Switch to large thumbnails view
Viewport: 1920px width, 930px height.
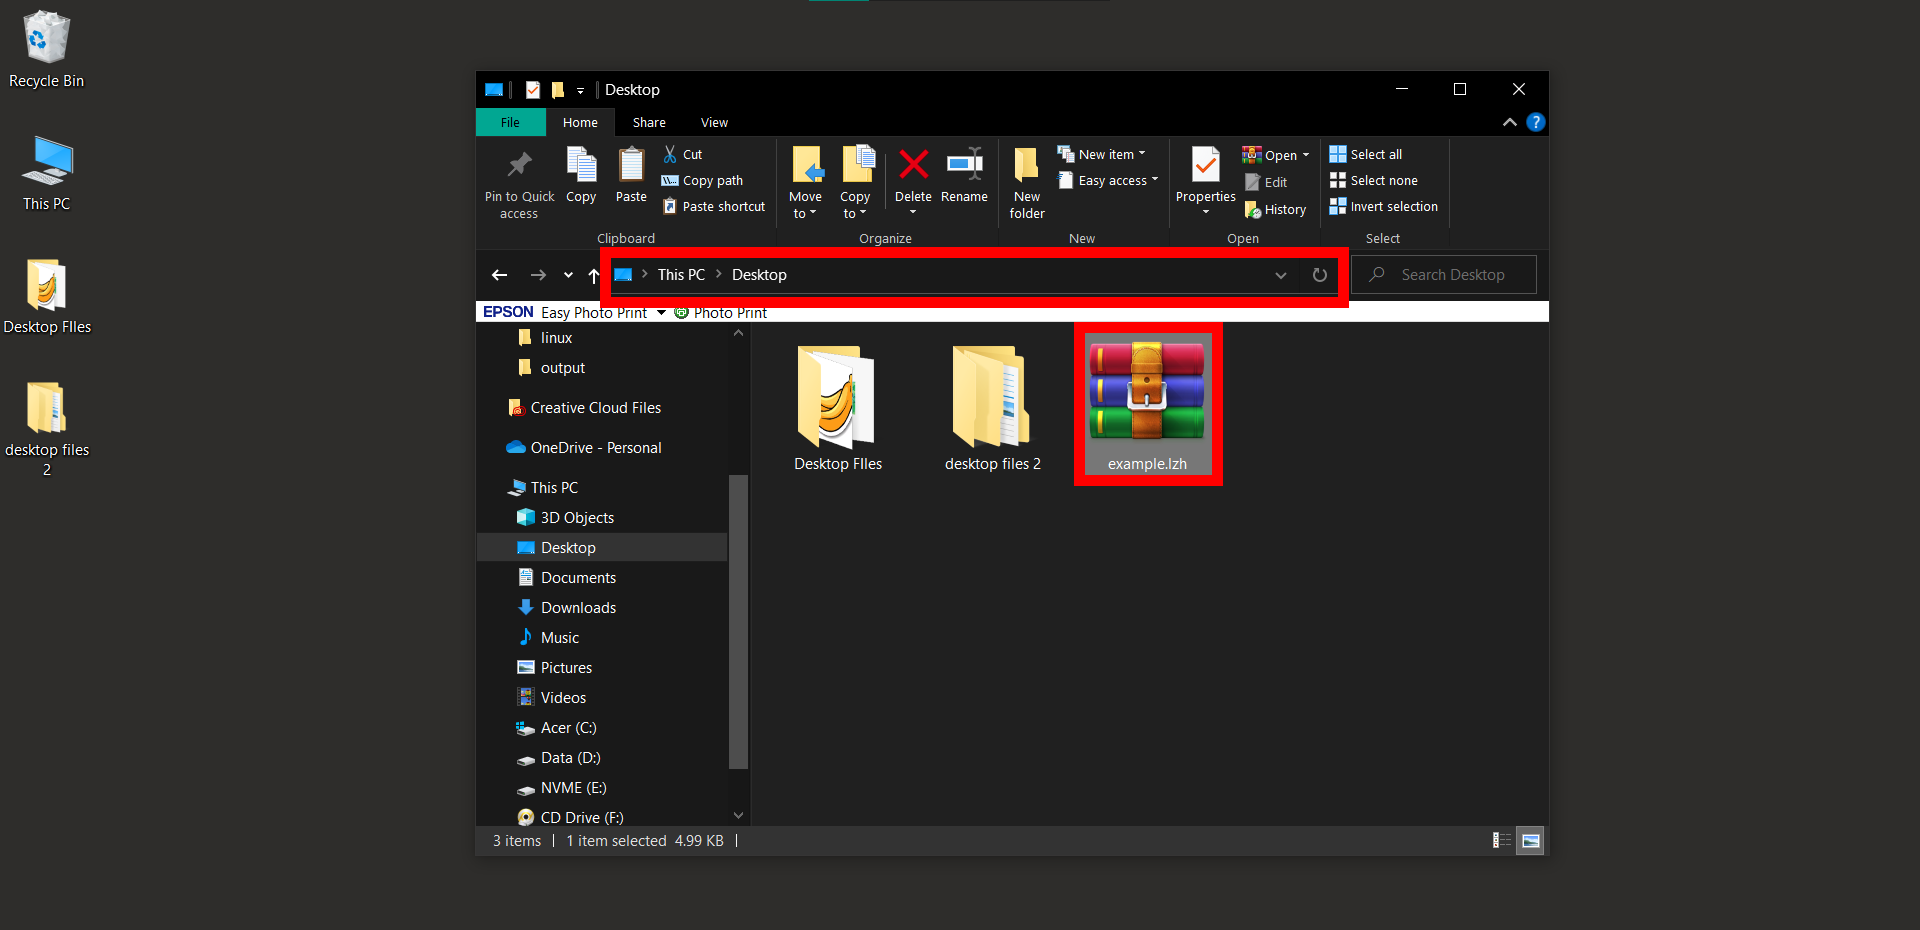pyautogui.click(x=1530, y=840)
